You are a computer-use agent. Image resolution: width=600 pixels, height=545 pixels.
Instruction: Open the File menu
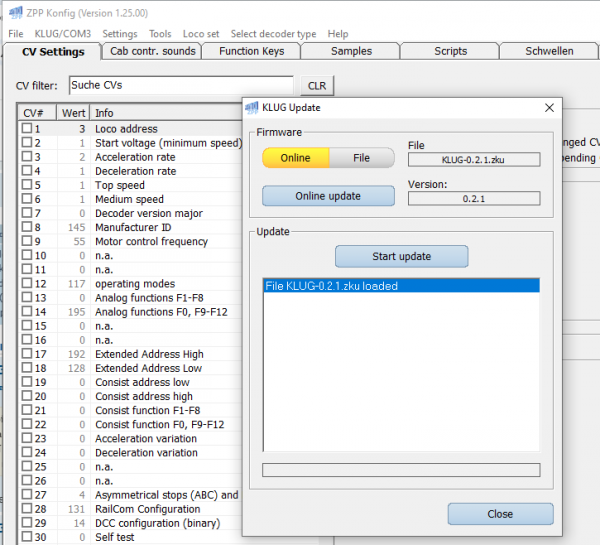coord(16,34)
